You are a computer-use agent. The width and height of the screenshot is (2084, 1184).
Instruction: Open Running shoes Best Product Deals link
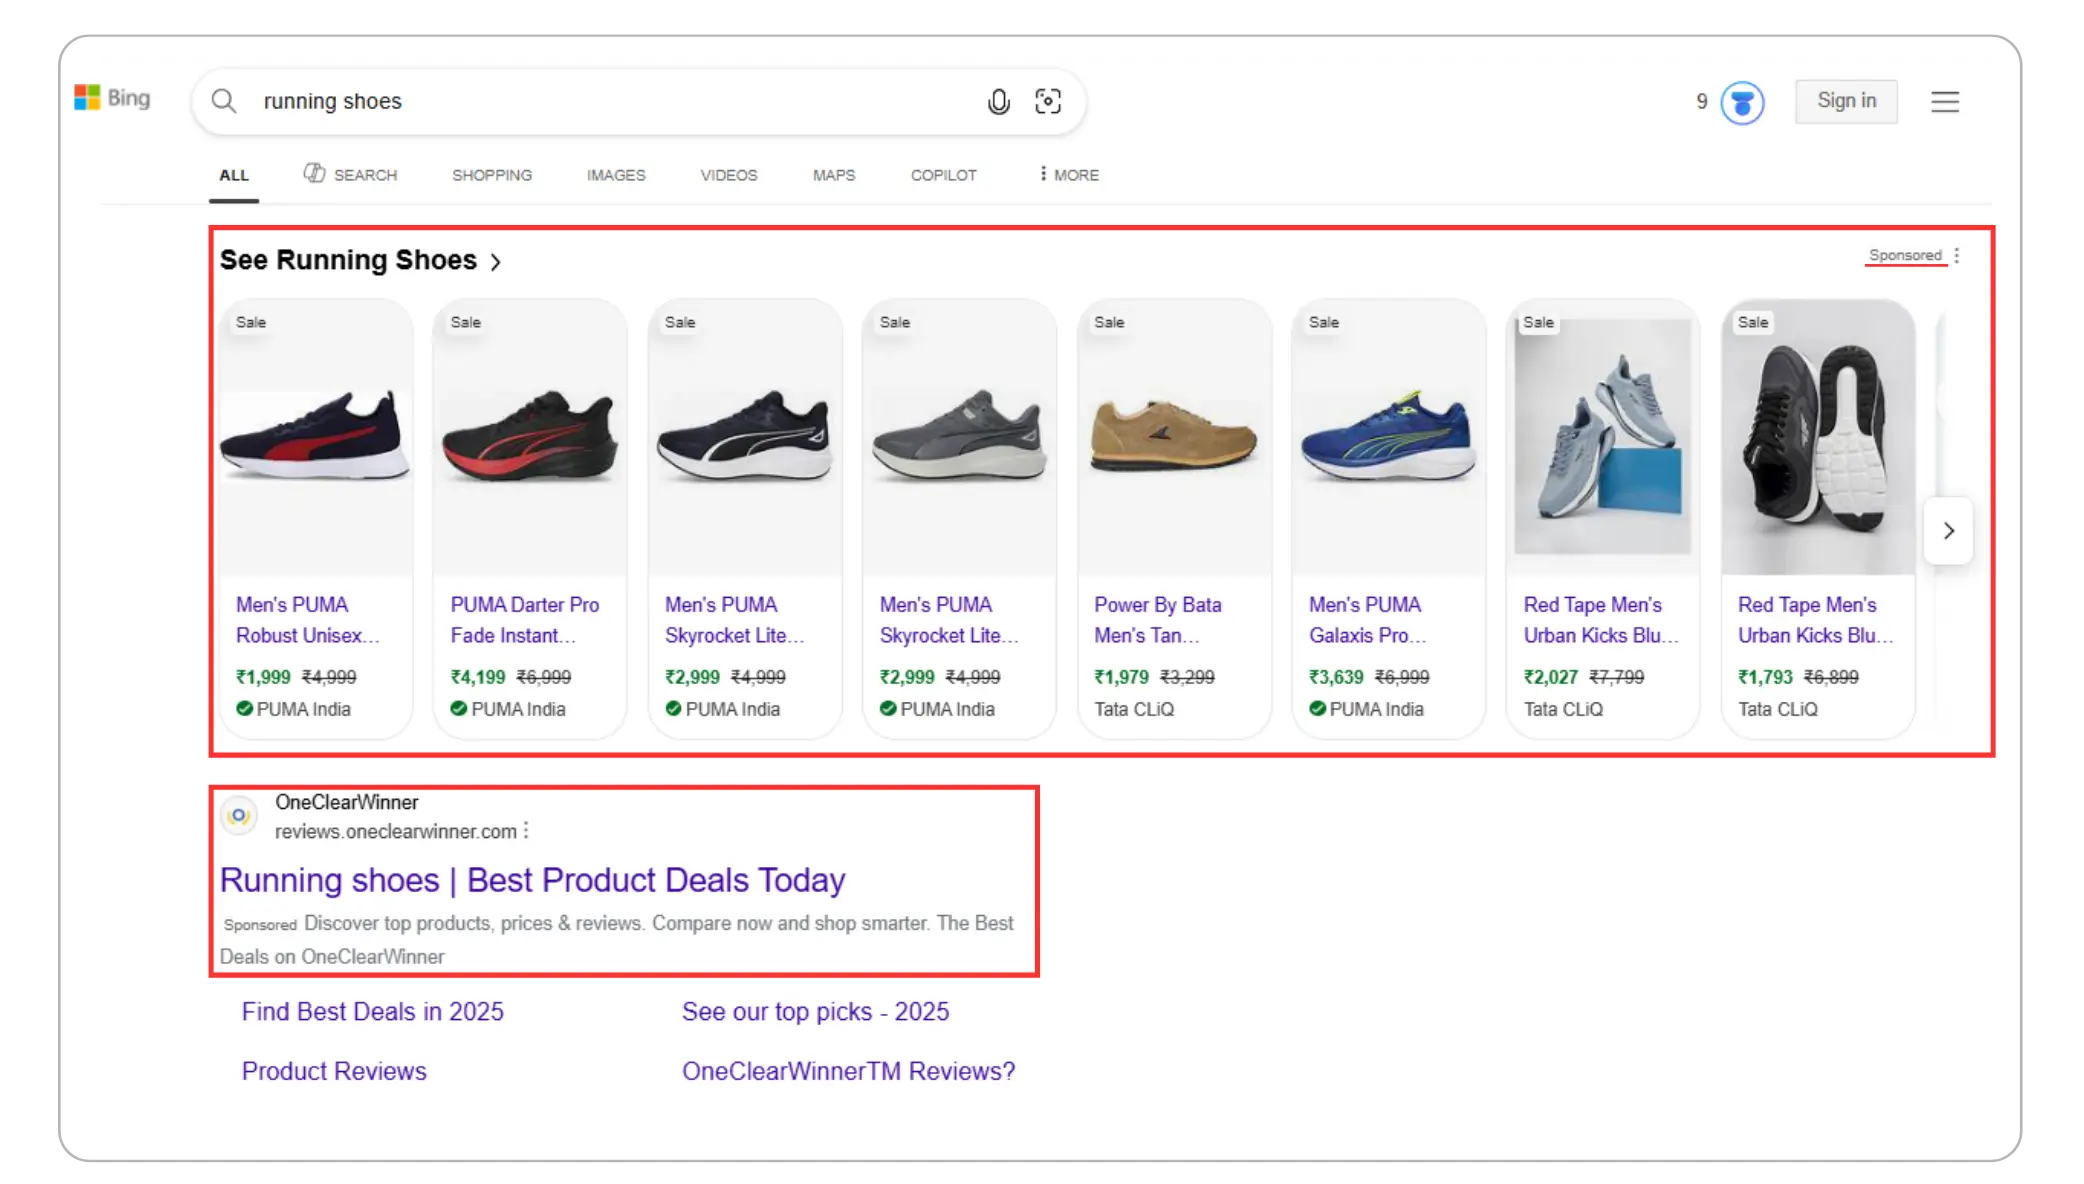532,880
